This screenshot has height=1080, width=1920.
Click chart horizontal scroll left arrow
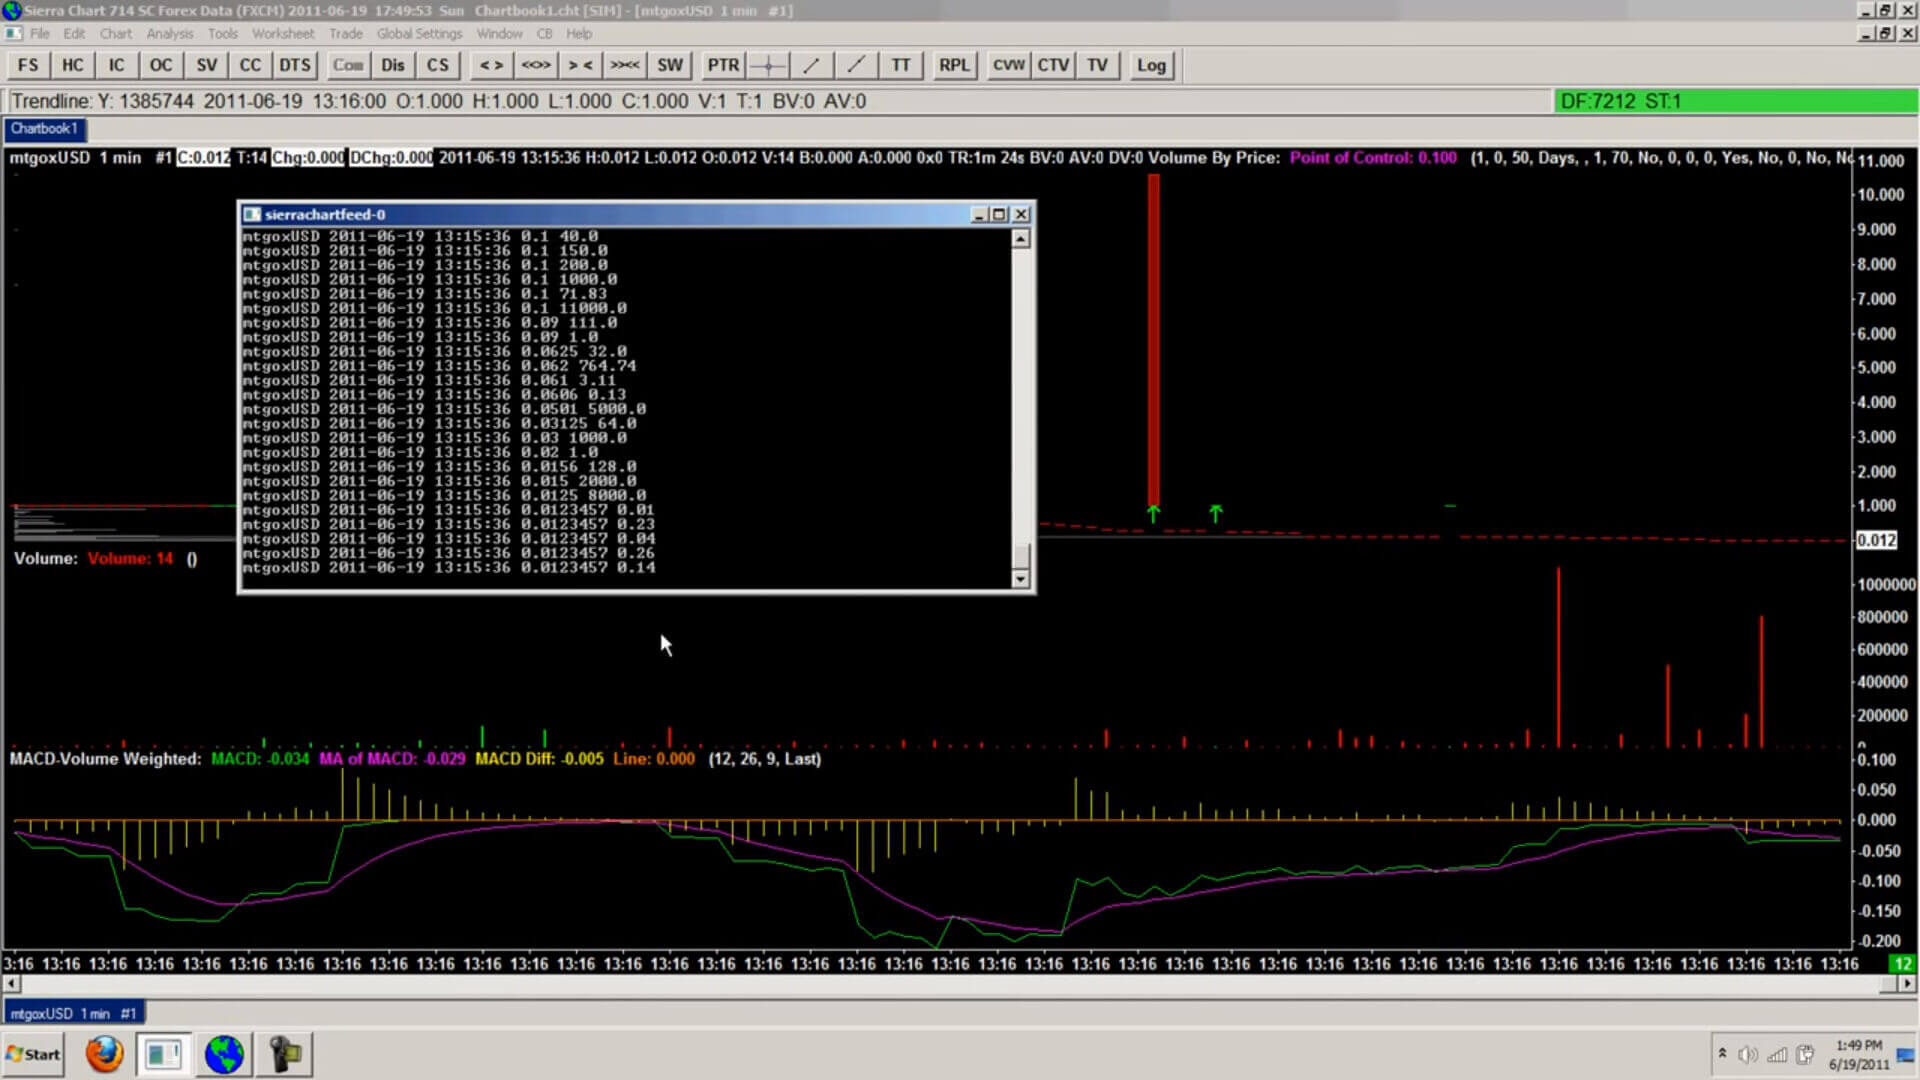(11, 984)
